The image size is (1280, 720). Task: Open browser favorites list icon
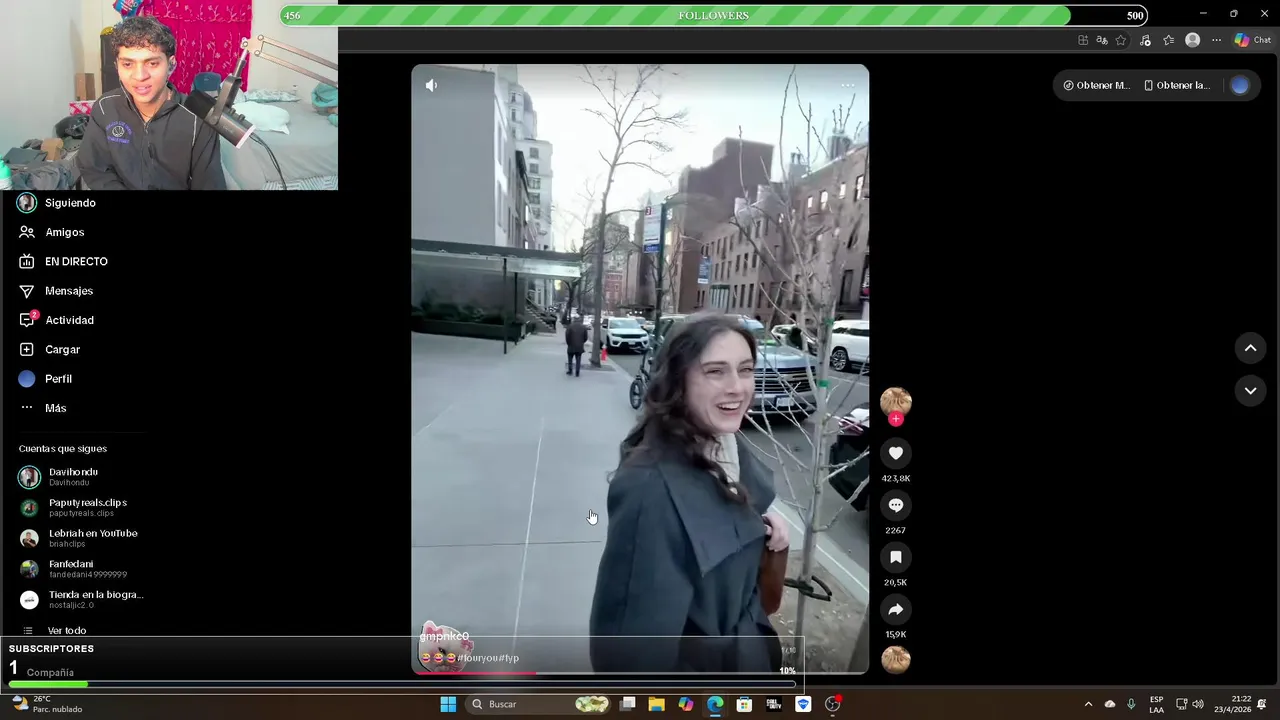(1168, 40)
